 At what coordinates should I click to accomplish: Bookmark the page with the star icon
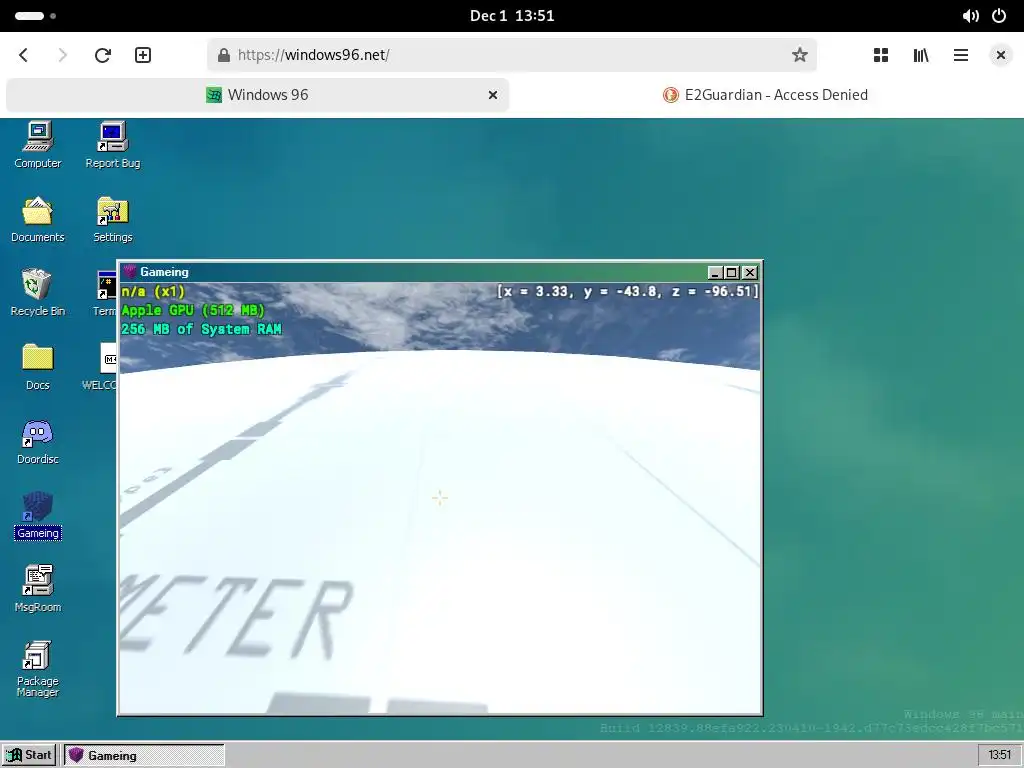(799, 55)
